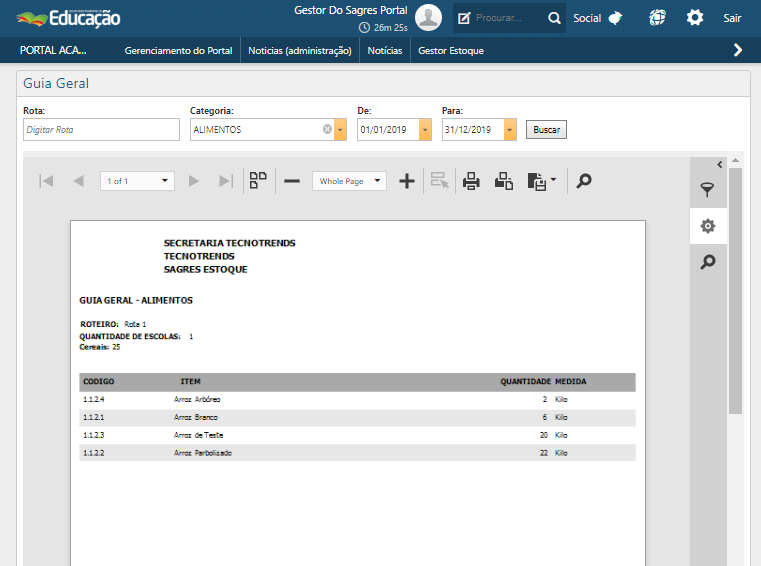Open the 'De' date picker dropdown
Viewport: 761px width, 566px height.
(425, 130)
